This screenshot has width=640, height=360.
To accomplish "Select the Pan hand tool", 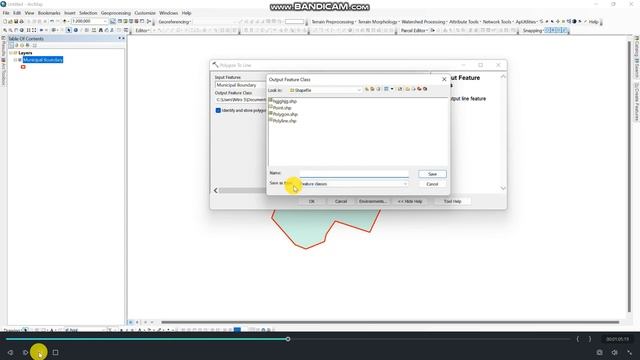I will [x=16, y=30].
